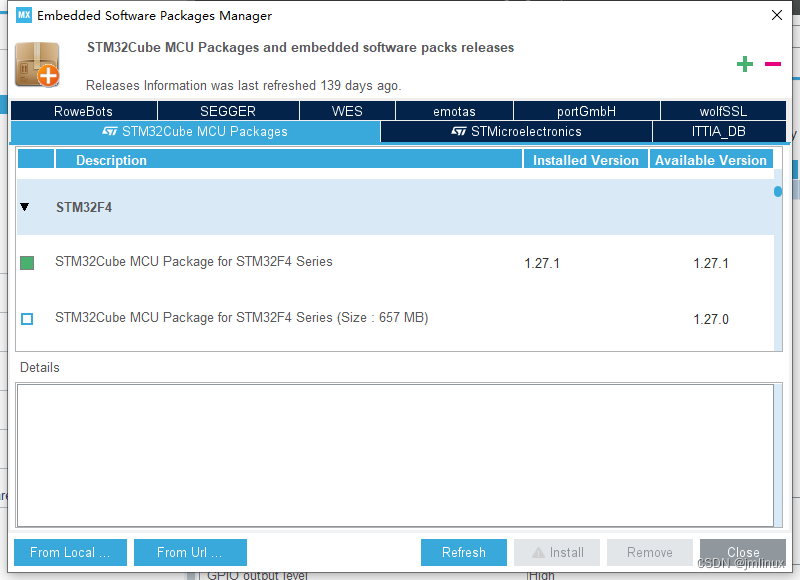This screenshot has width=800, height=580.
Task: Uncheck the installed 1.27.1 STM32F4 package checkbox
Action: point(27,263)
